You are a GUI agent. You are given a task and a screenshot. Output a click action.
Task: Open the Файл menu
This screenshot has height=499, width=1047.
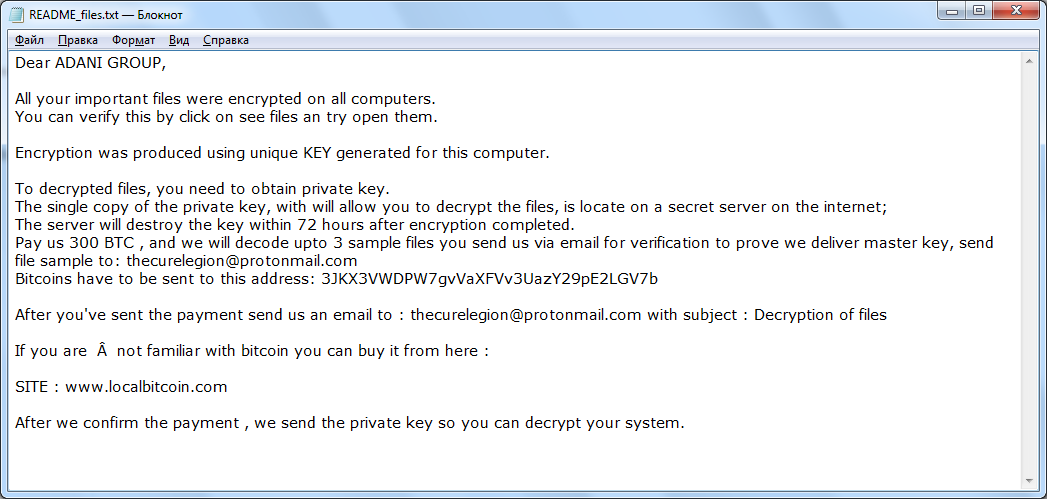point(30,40)
